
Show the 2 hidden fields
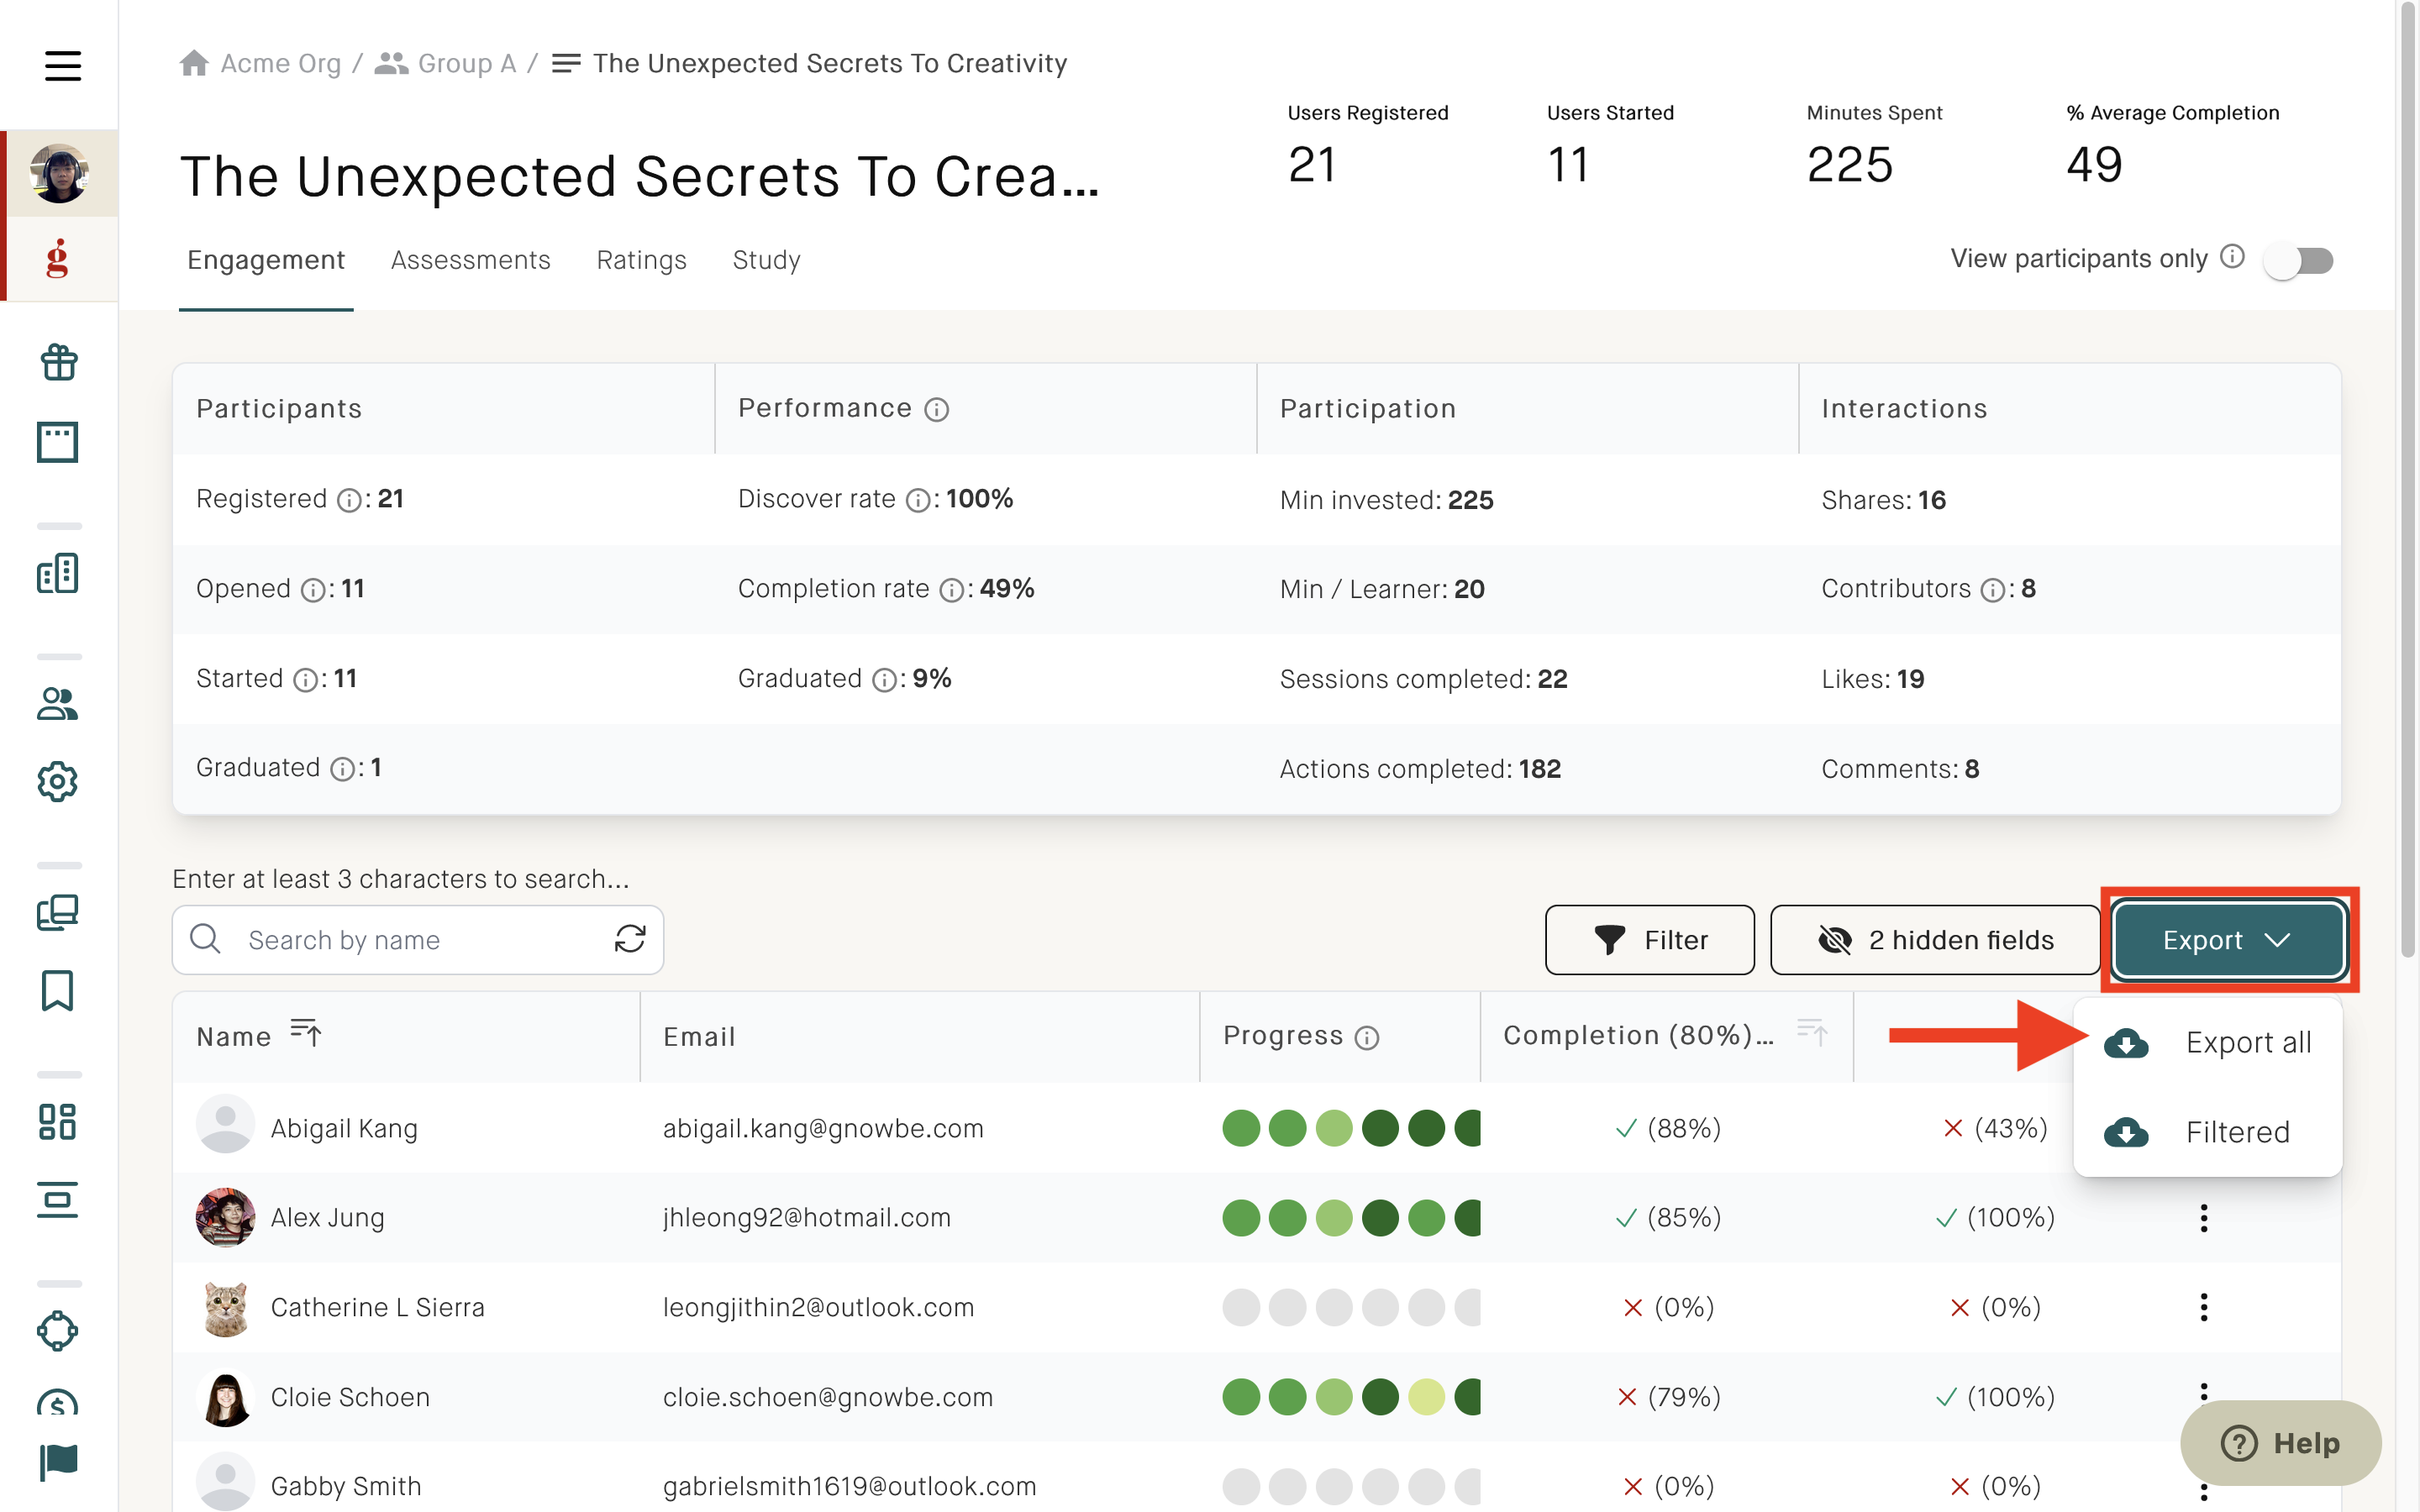pyautogui.click(x=1934, y=940)
